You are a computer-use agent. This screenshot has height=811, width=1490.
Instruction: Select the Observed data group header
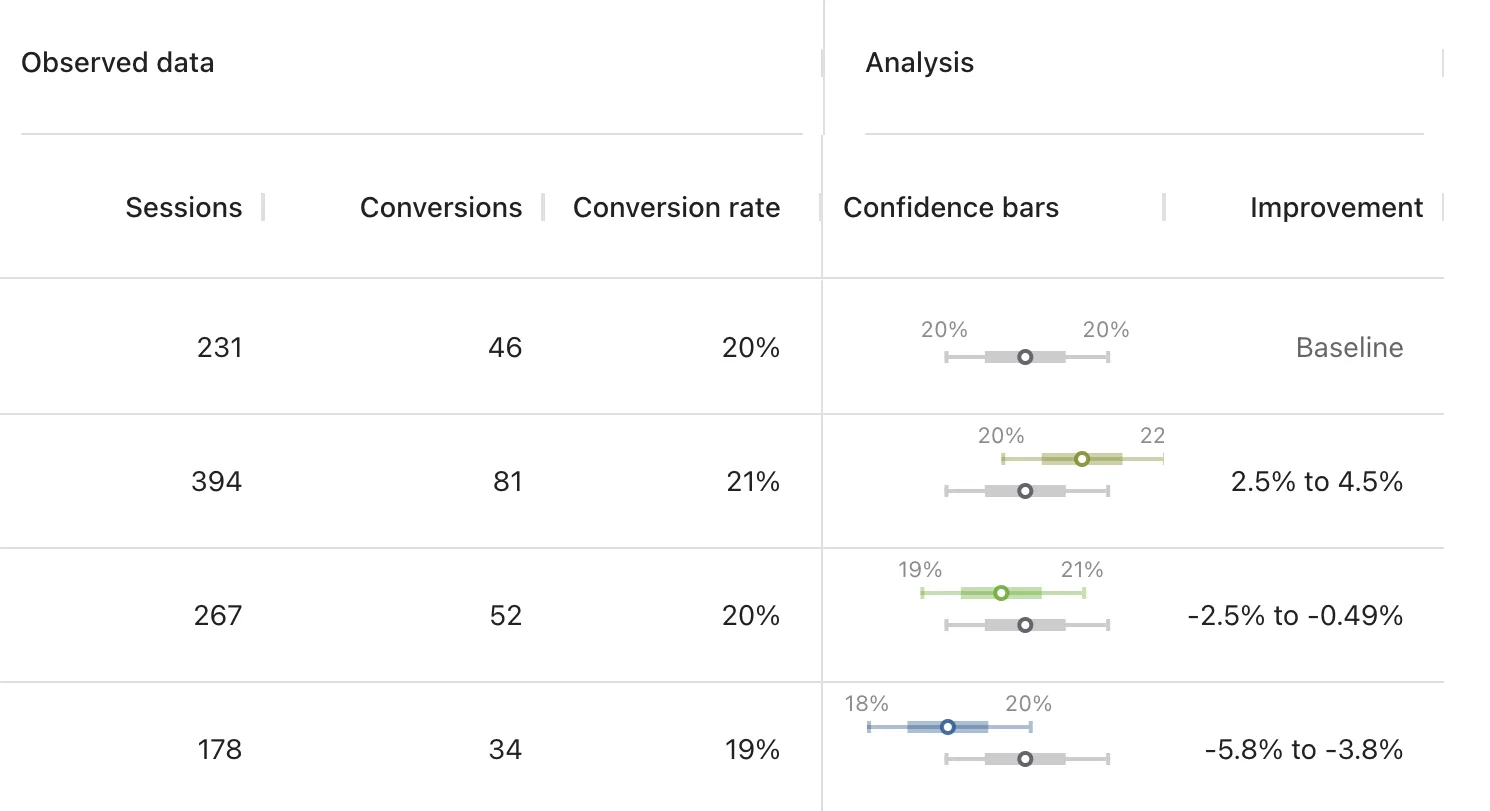(x=118, y=63)
